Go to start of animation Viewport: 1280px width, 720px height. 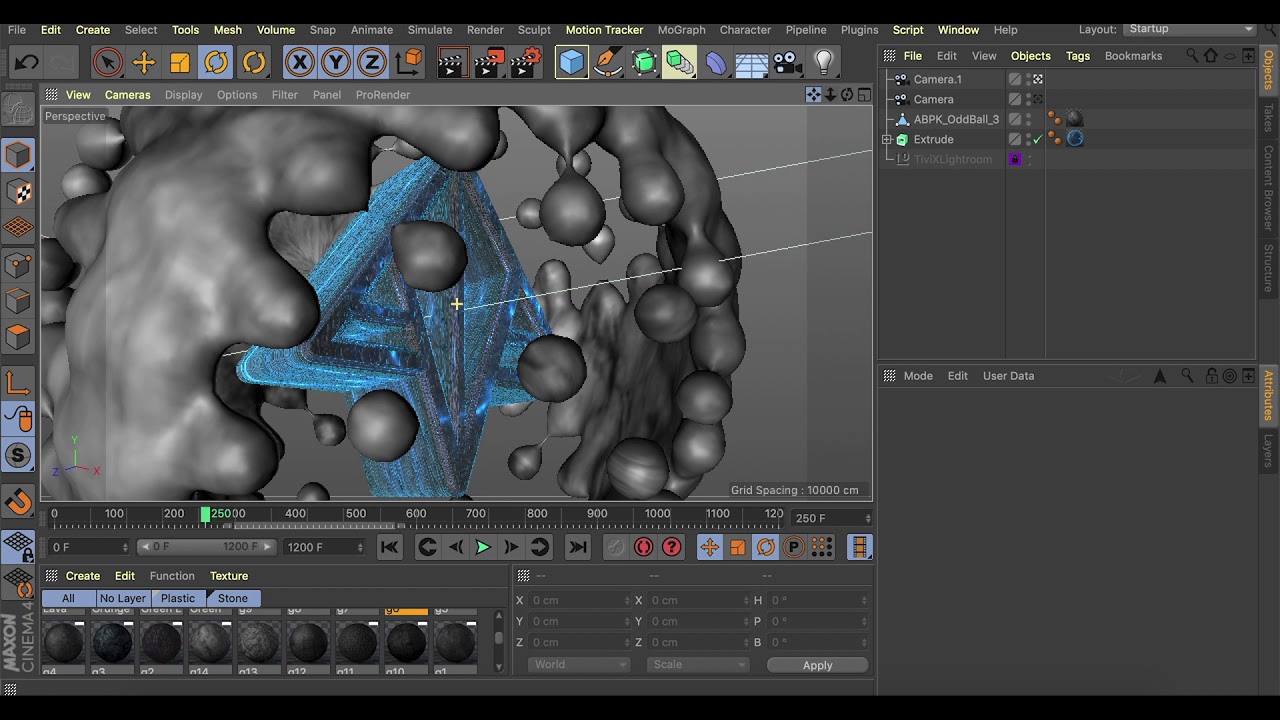click(x=389, y=547)
